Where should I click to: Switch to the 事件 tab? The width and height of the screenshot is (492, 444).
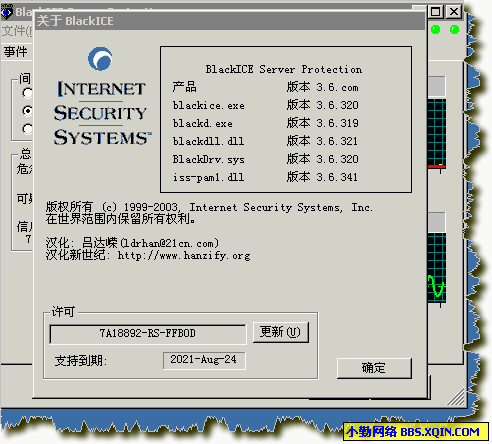coord(16,52)
